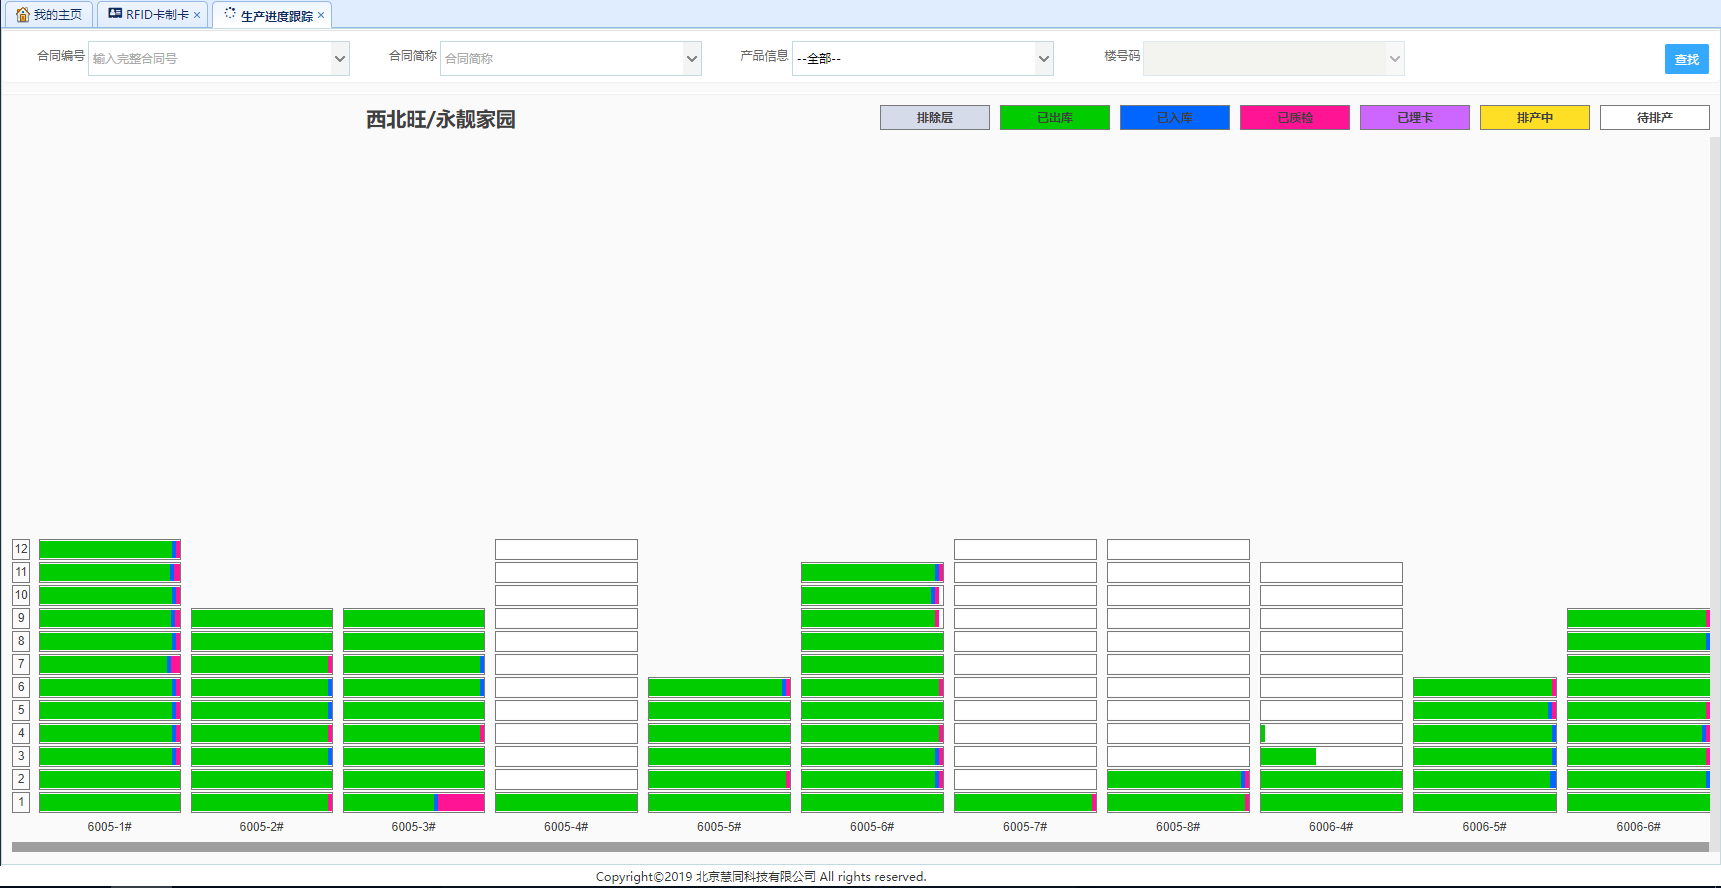Image resolution: width=1721 pixels, height=888 pixels.
Task: Click the card icon on RFID卡制卡 tab
Action: 115,14
